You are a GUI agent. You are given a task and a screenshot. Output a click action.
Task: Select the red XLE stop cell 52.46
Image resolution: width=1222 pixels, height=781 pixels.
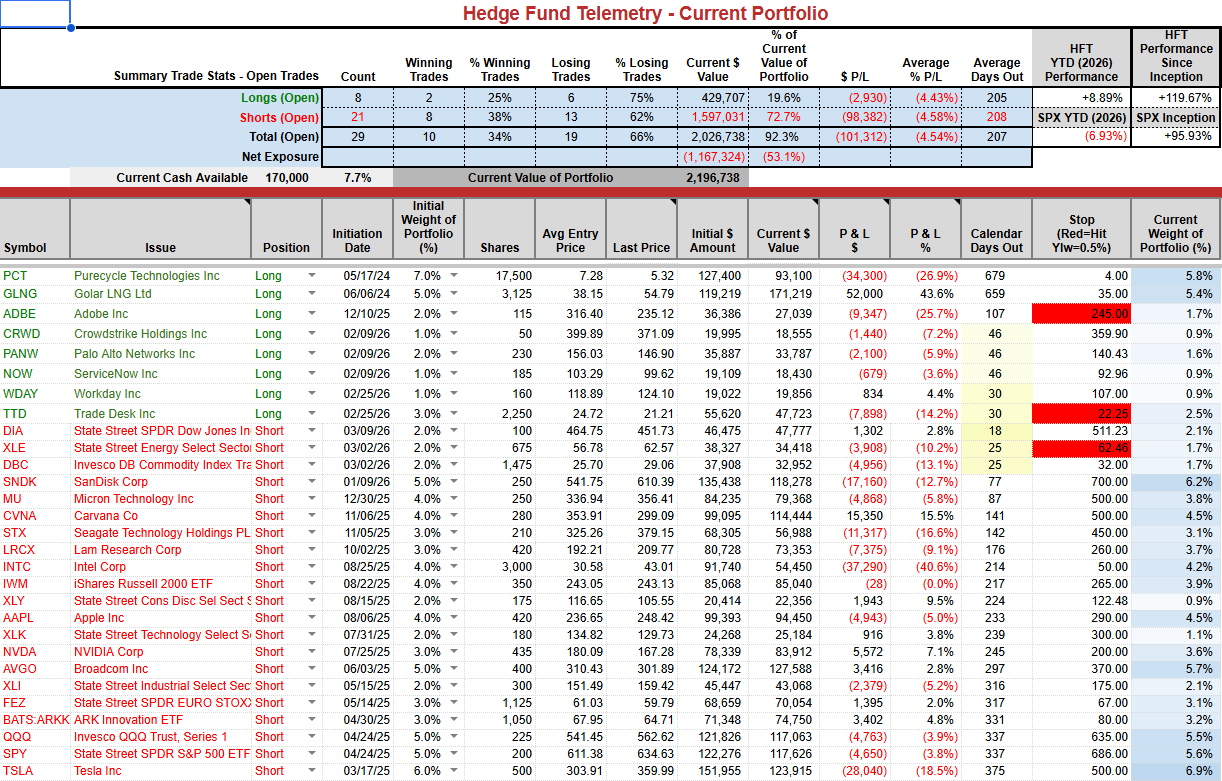click(x=1081, y=448)
